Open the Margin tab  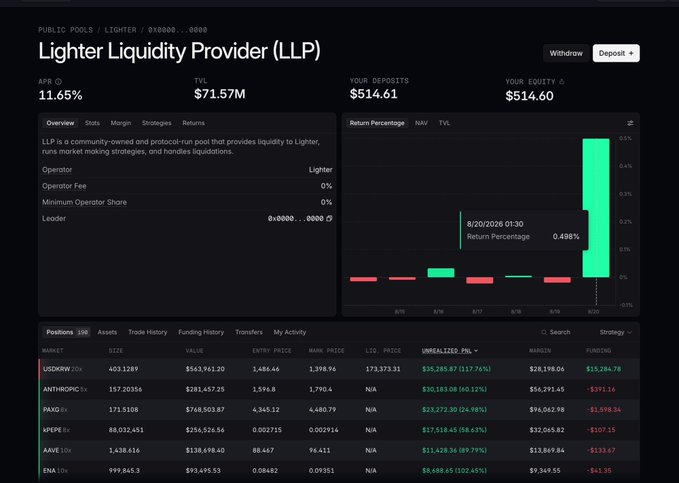click(121, 123)
